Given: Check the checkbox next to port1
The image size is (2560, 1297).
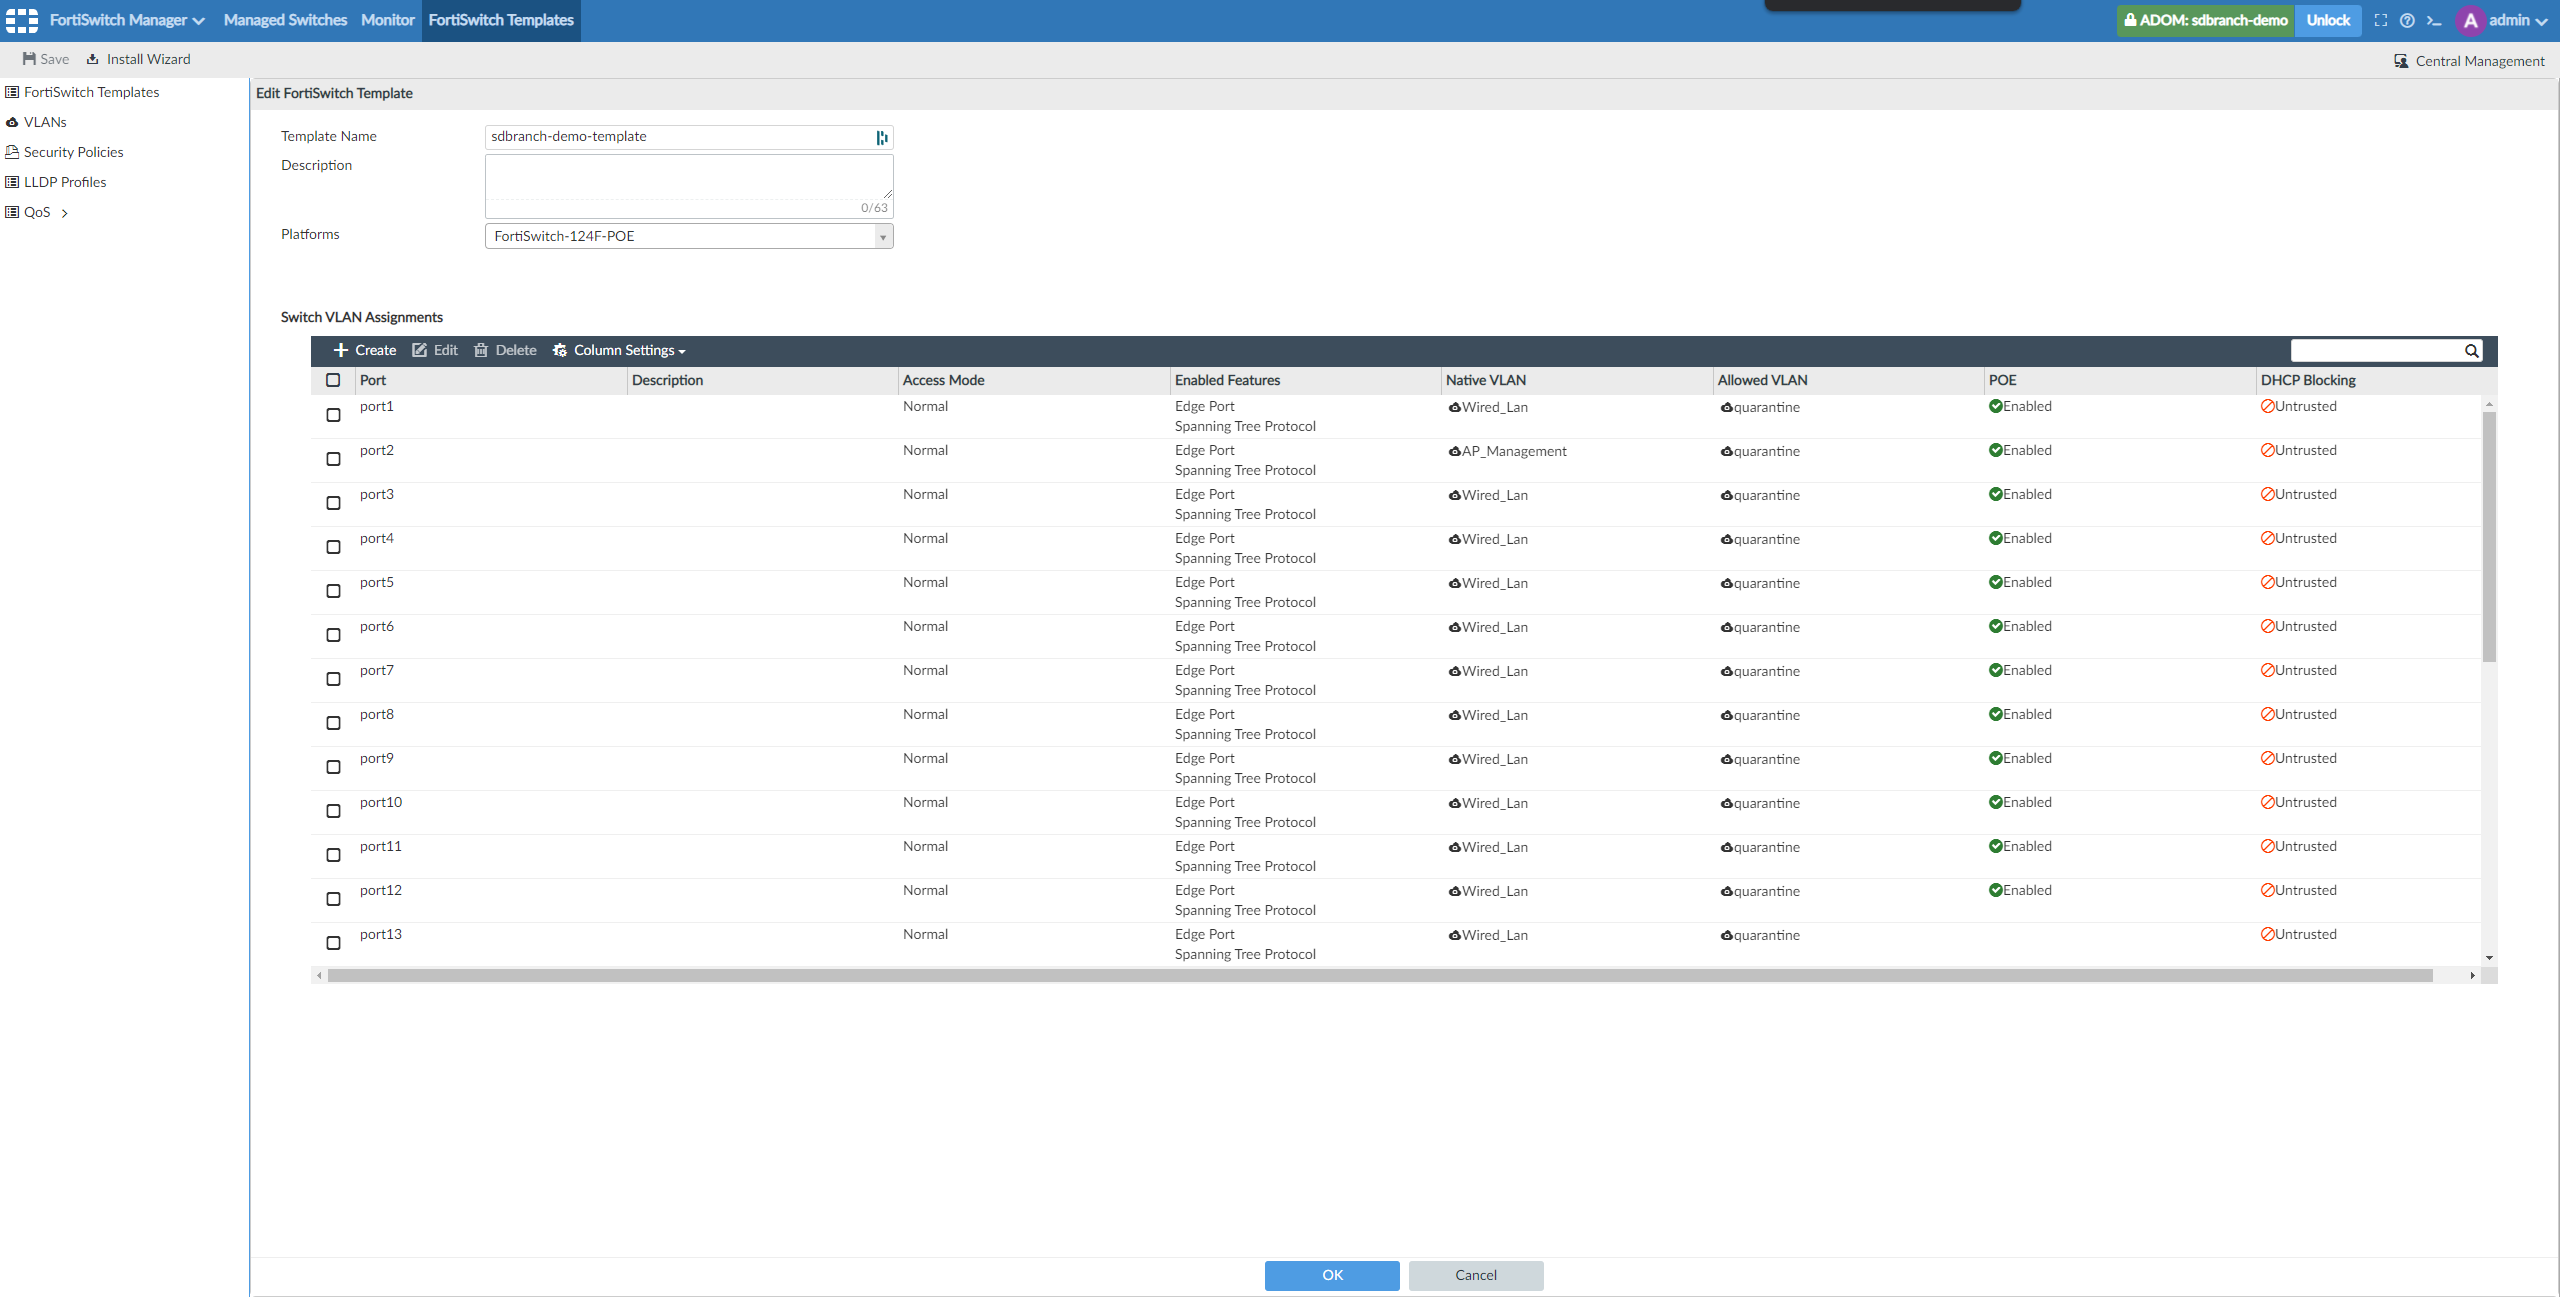Looking at the screenshot, I should (x=334, y=414).
